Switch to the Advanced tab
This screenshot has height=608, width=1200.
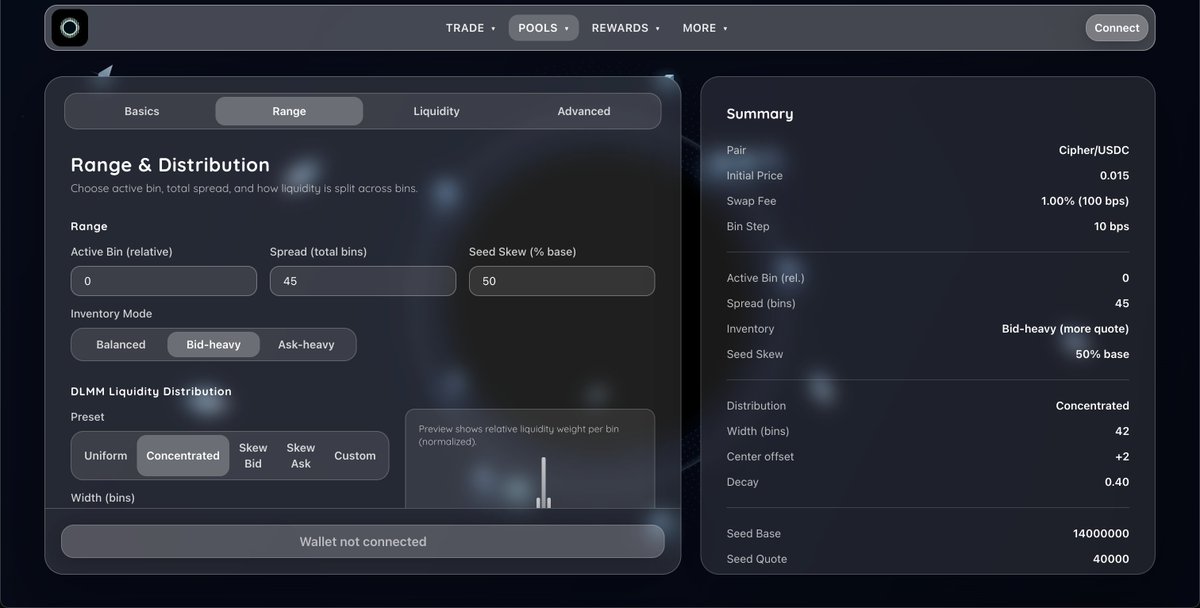coord(584,111)
